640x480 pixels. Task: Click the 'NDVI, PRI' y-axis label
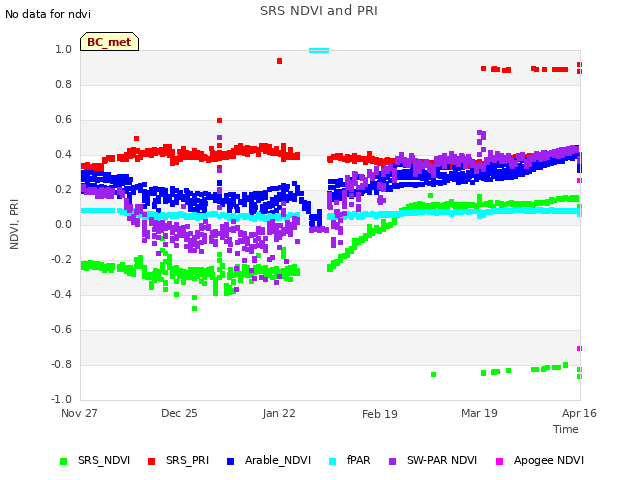click(14, 224)
